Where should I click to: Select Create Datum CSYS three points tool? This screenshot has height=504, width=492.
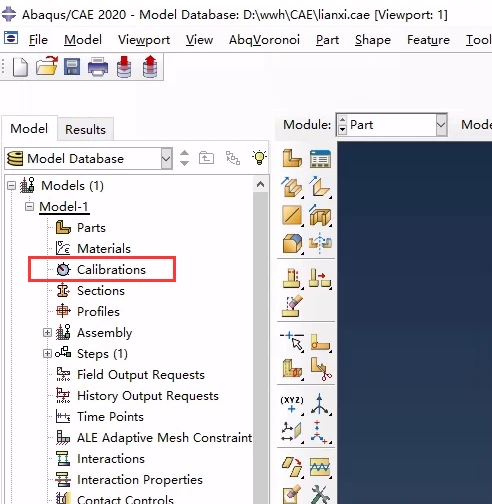pos(320,432)
